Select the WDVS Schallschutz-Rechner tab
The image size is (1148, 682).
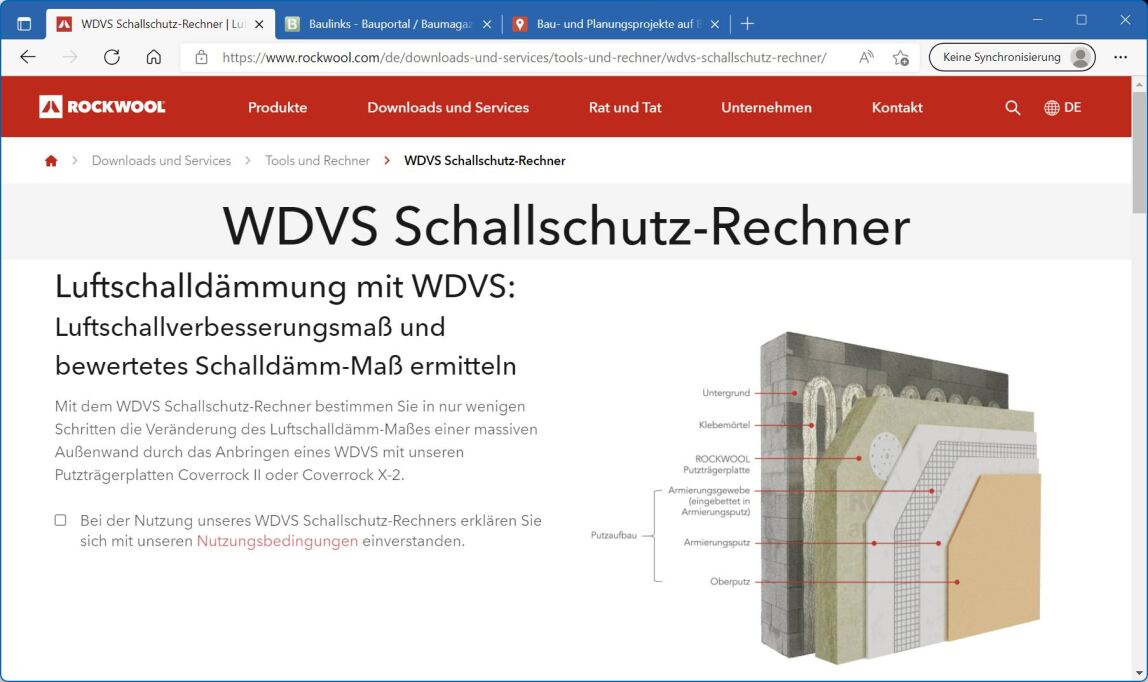point(160,24)
